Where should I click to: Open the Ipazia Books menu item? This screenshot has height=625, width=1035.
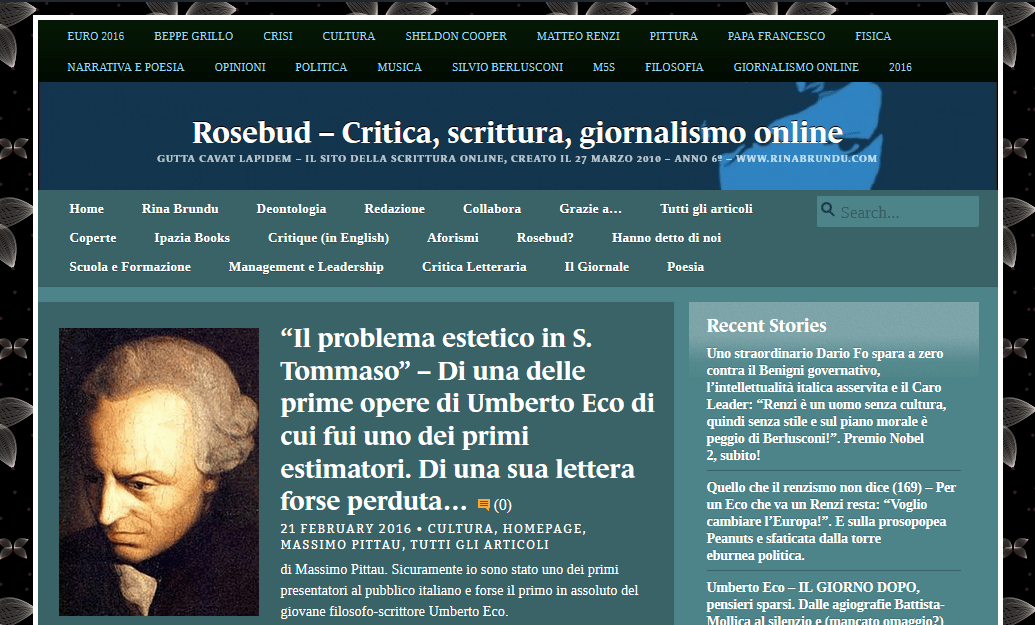pyautogui.click(x=192, y=238)
